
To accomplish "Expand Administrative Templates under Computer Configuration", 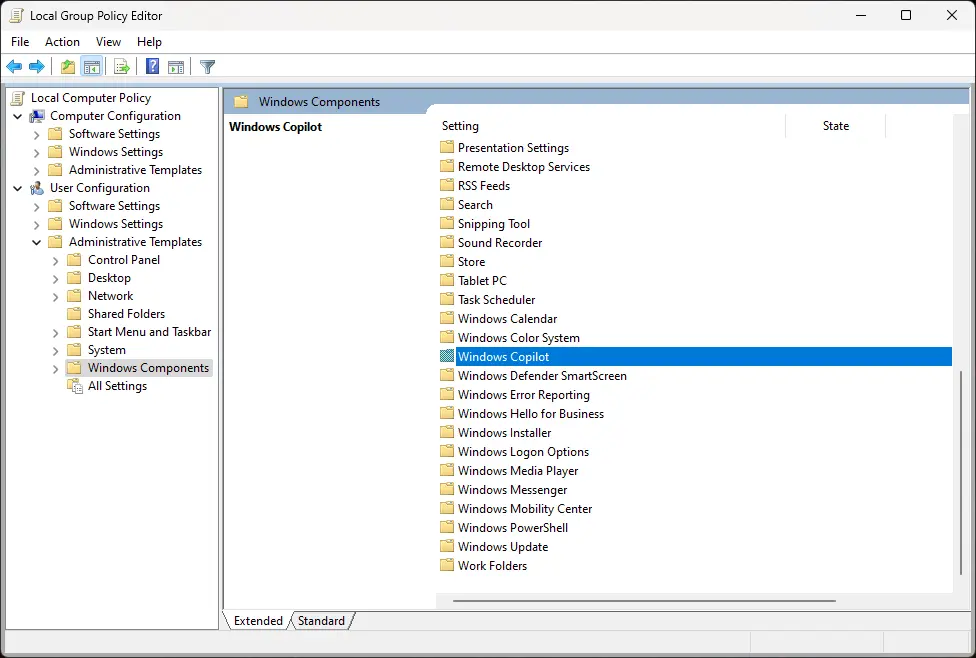I will (36, 171).
